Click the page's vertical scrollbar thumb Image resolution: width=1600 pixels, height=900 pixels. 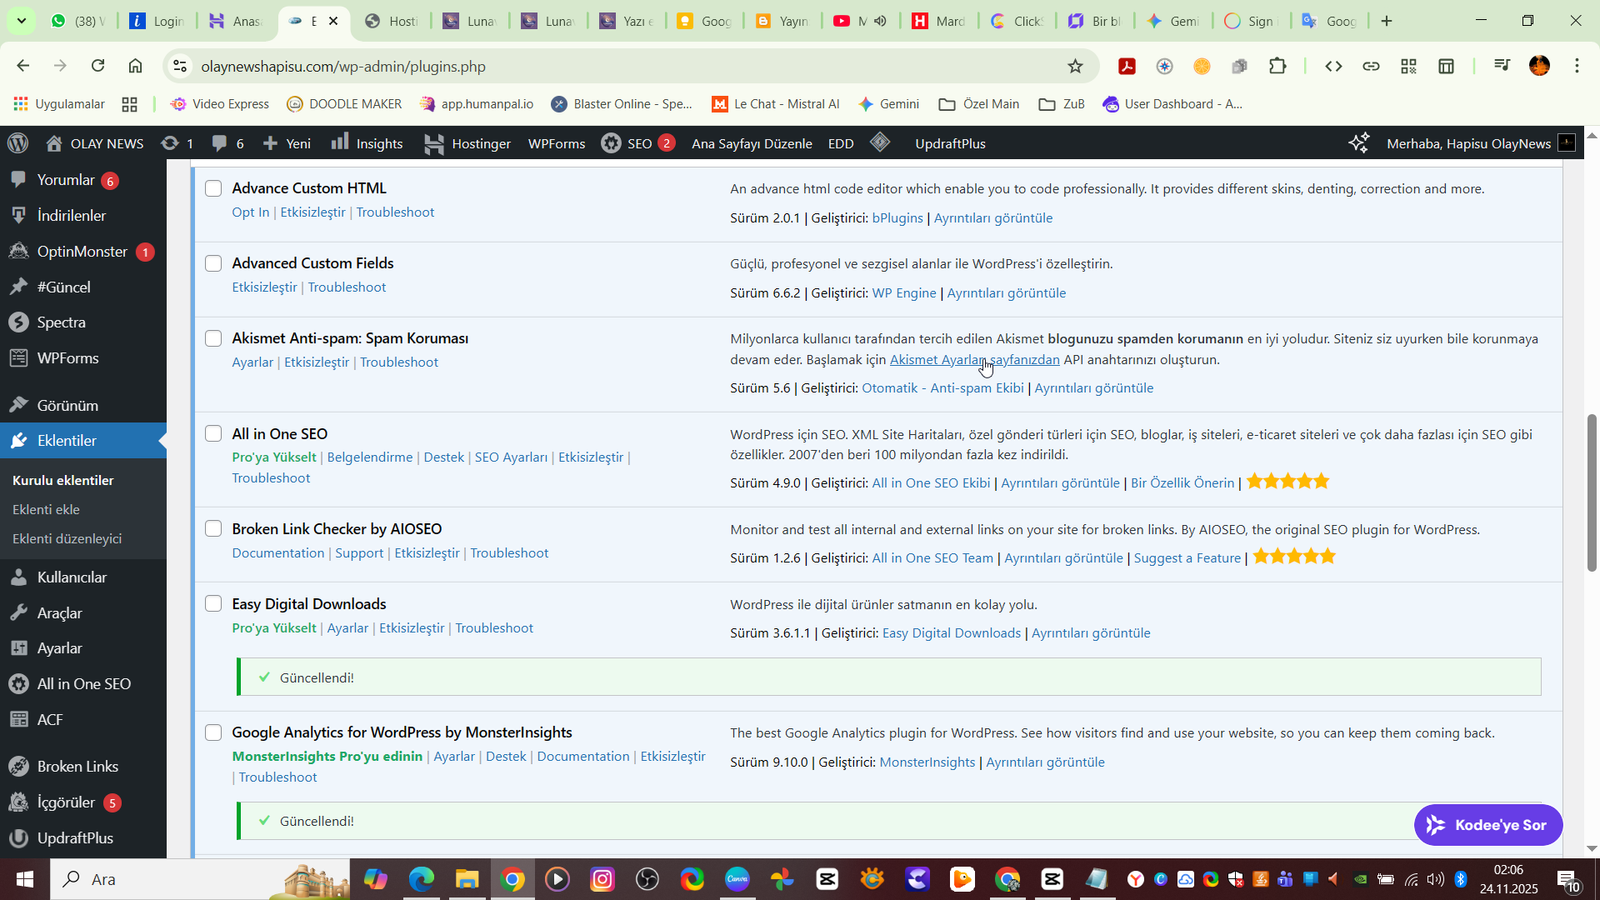pyautogui.click(x=1591, y=492)
